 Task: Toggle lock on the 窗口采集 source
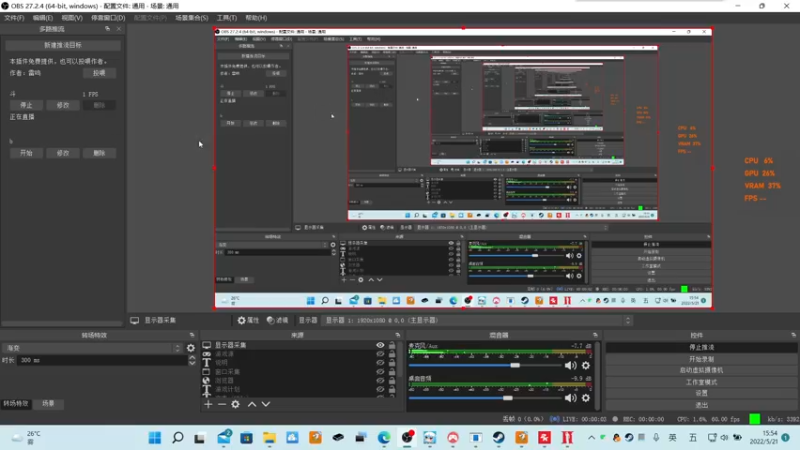point(392,372)
